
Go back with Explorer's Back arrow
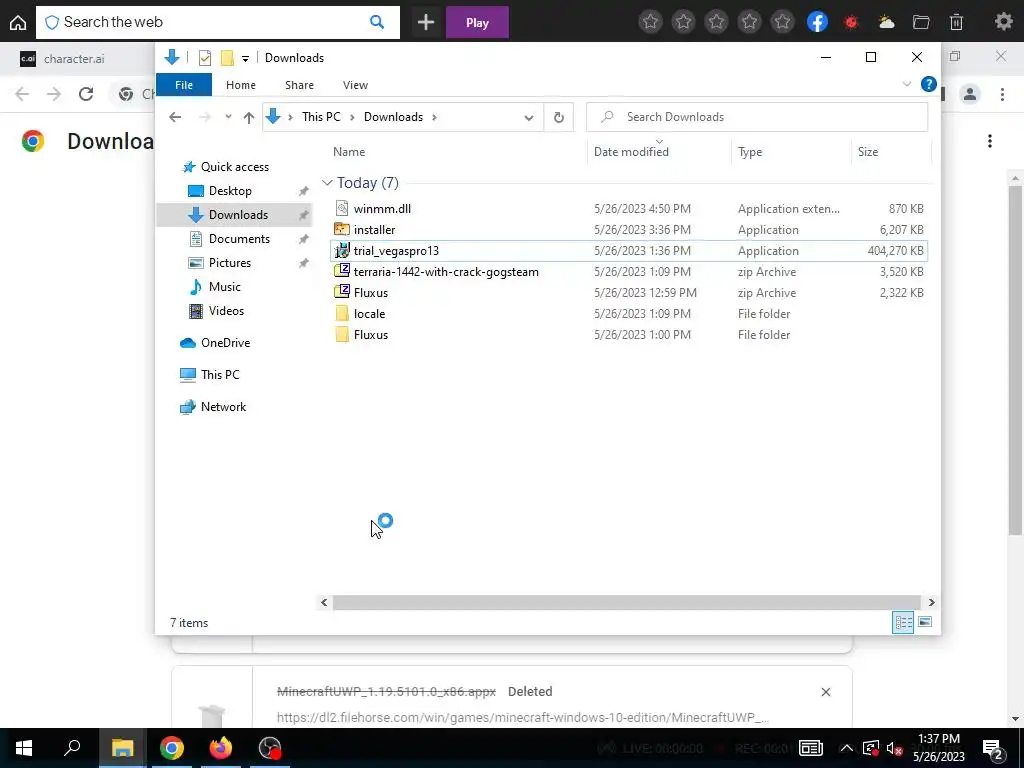(174, 117)
